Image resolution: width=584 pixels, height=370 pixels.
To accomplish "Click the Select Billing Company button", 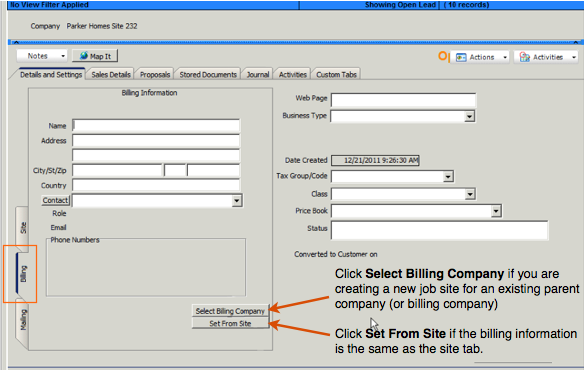I will [230, 311].
